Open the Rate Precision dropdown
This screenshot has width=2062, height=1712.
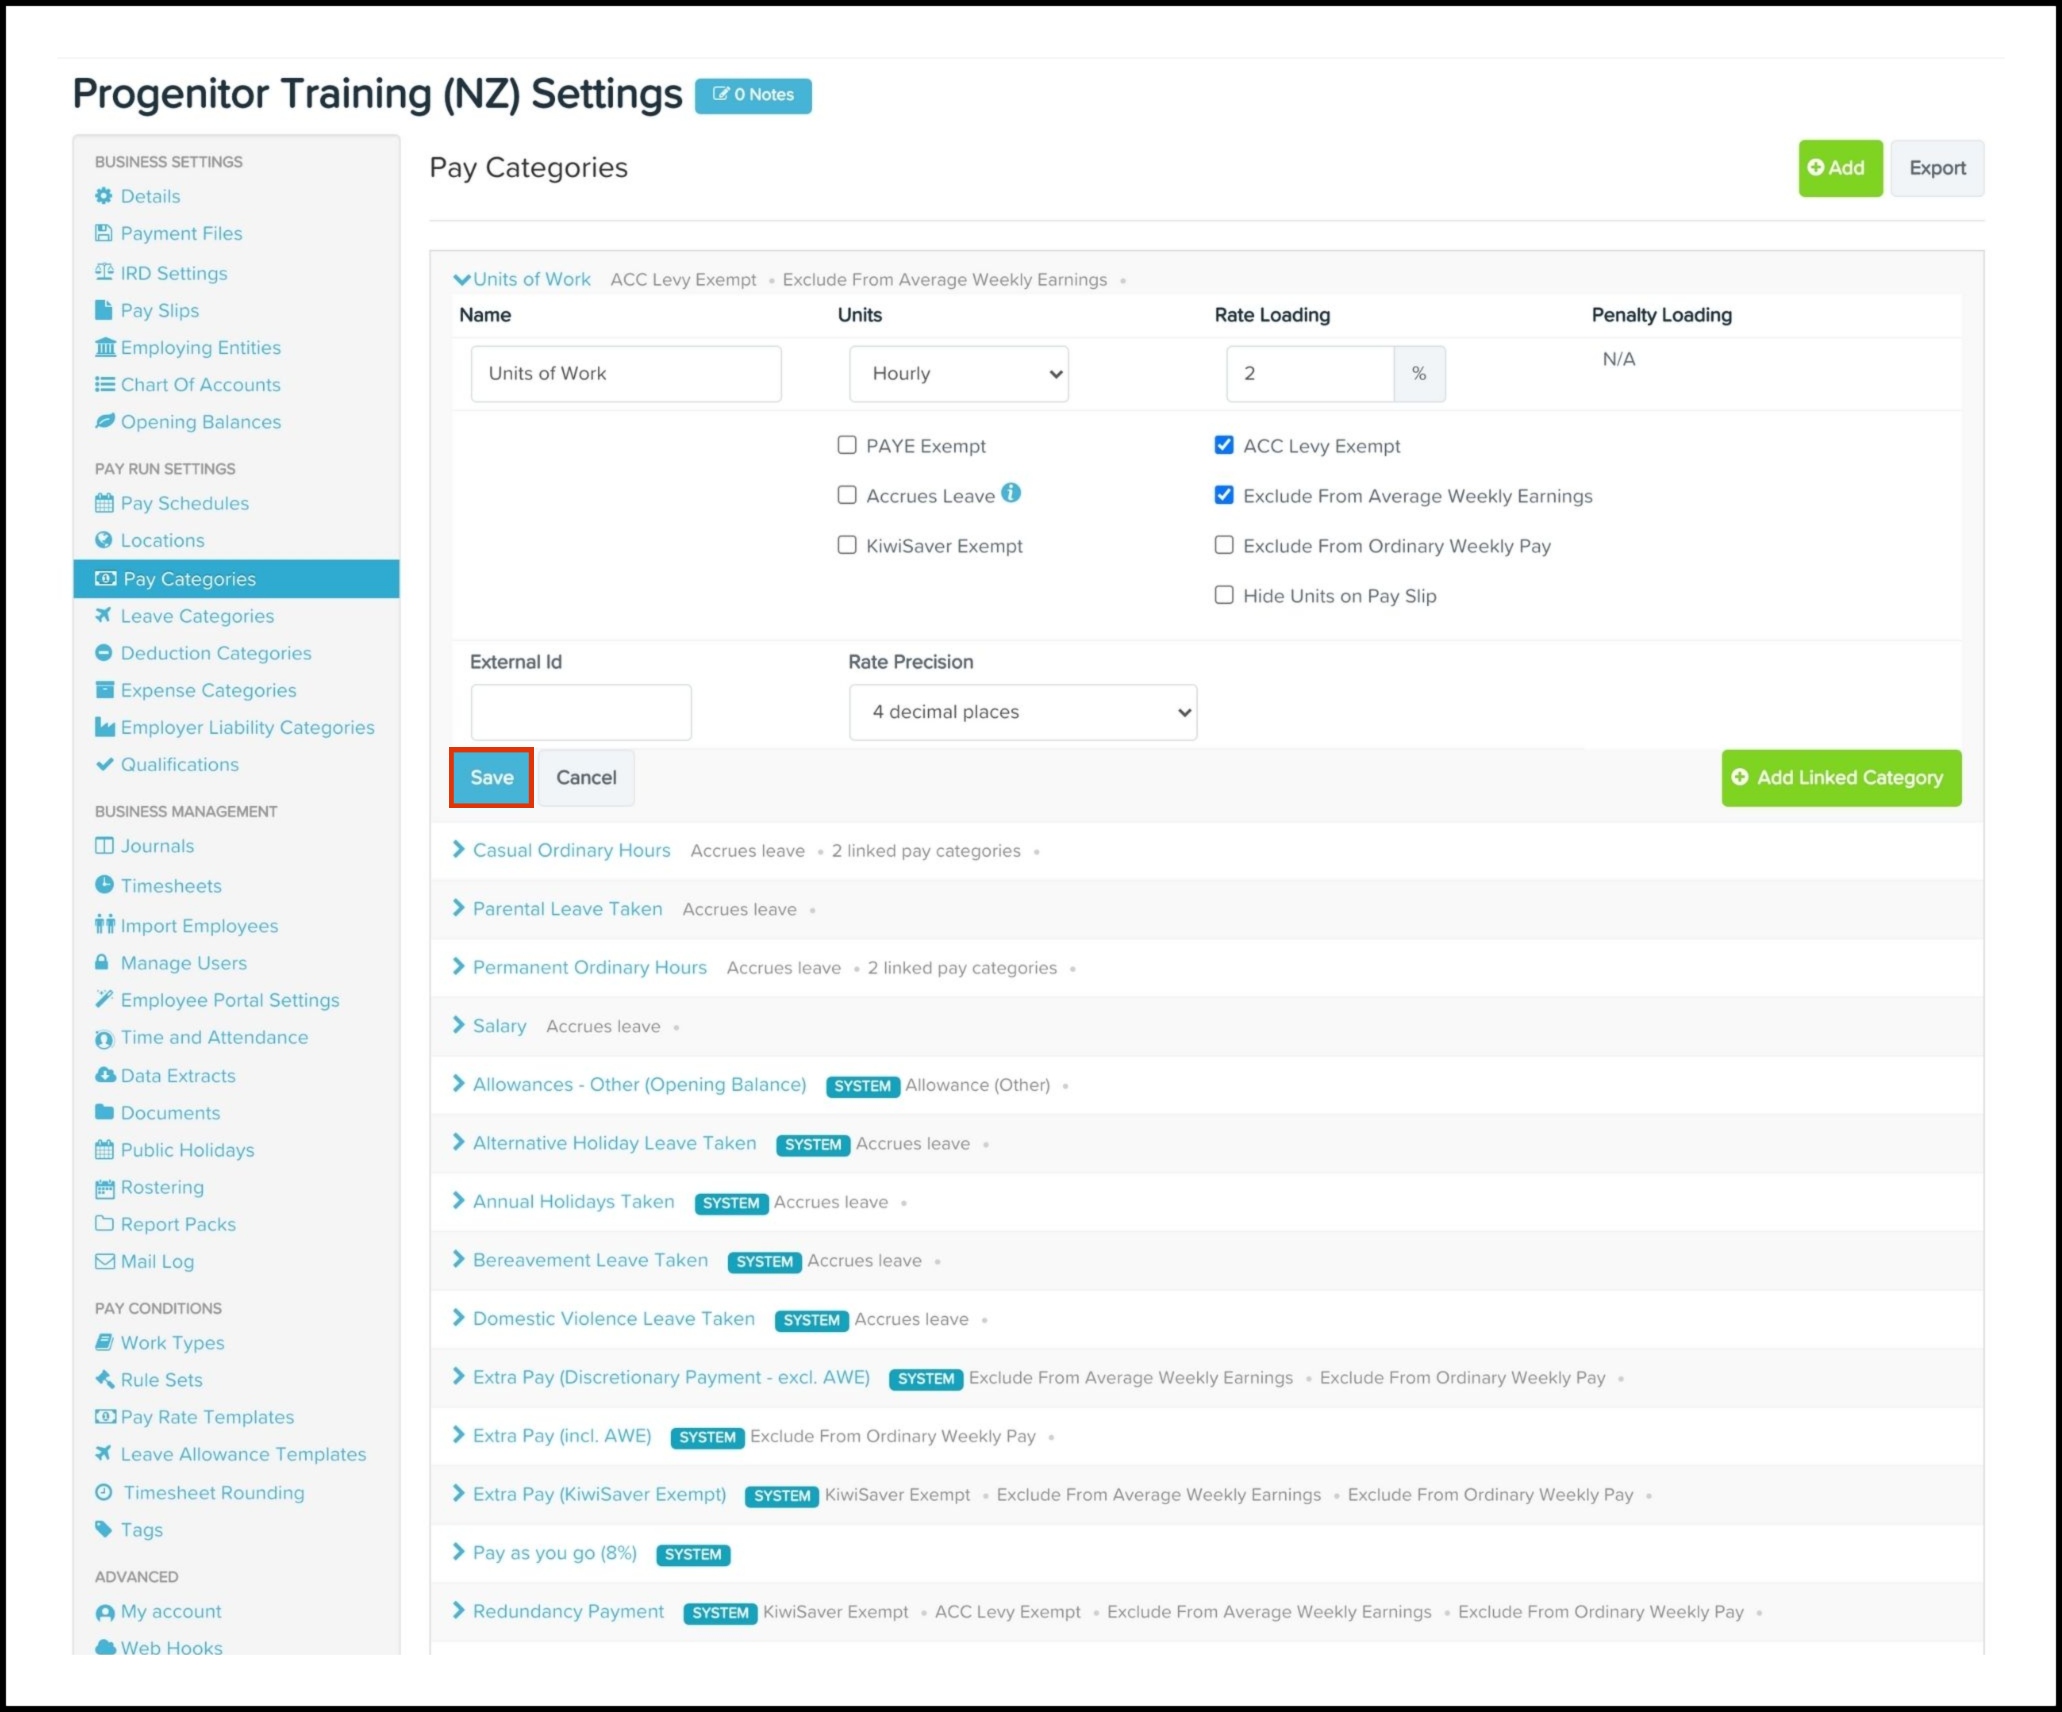(x=1022, y=712)
